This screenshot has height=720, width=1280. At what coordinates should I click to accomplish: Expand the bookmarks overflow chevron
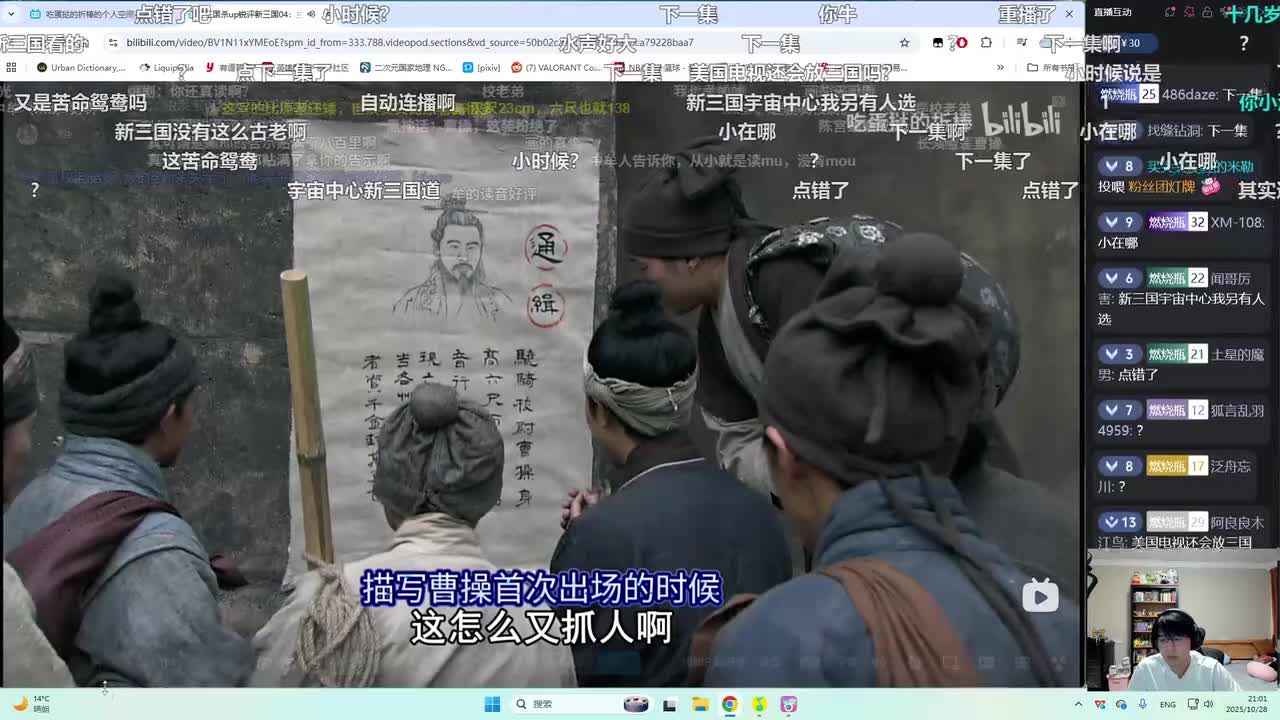[1000, 68]
